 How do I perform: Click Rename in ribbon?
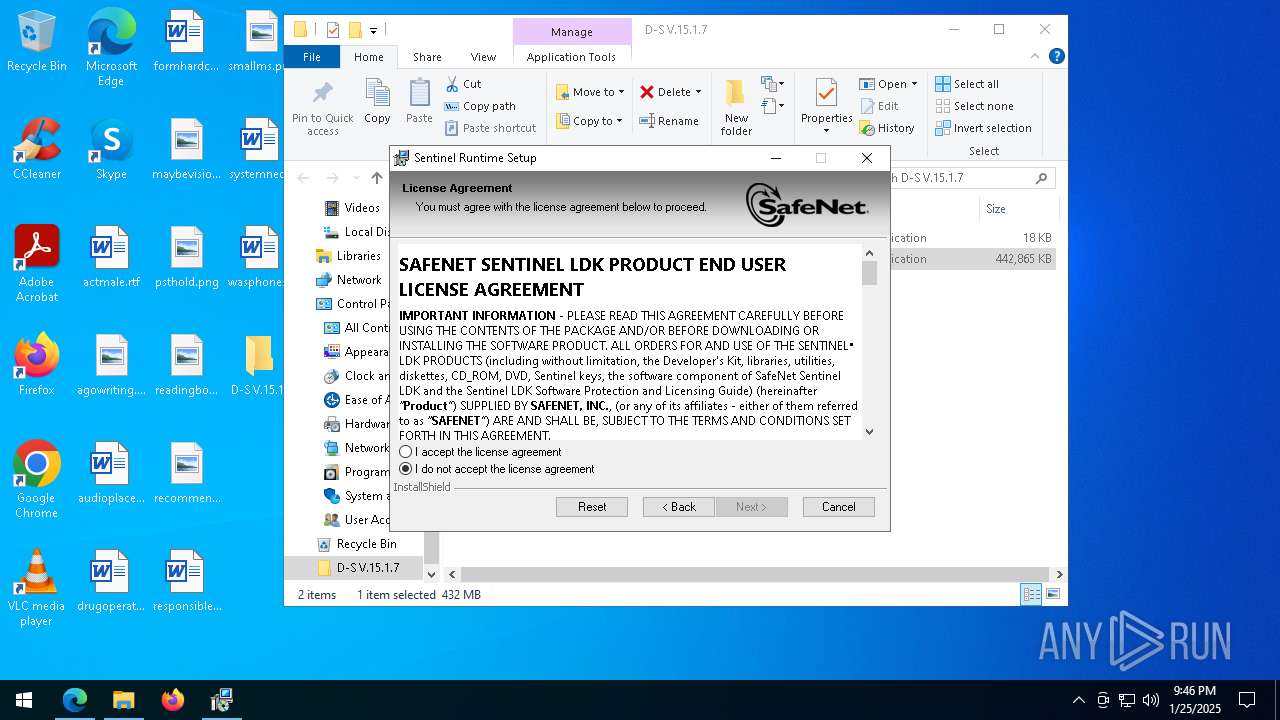point(669,121)
